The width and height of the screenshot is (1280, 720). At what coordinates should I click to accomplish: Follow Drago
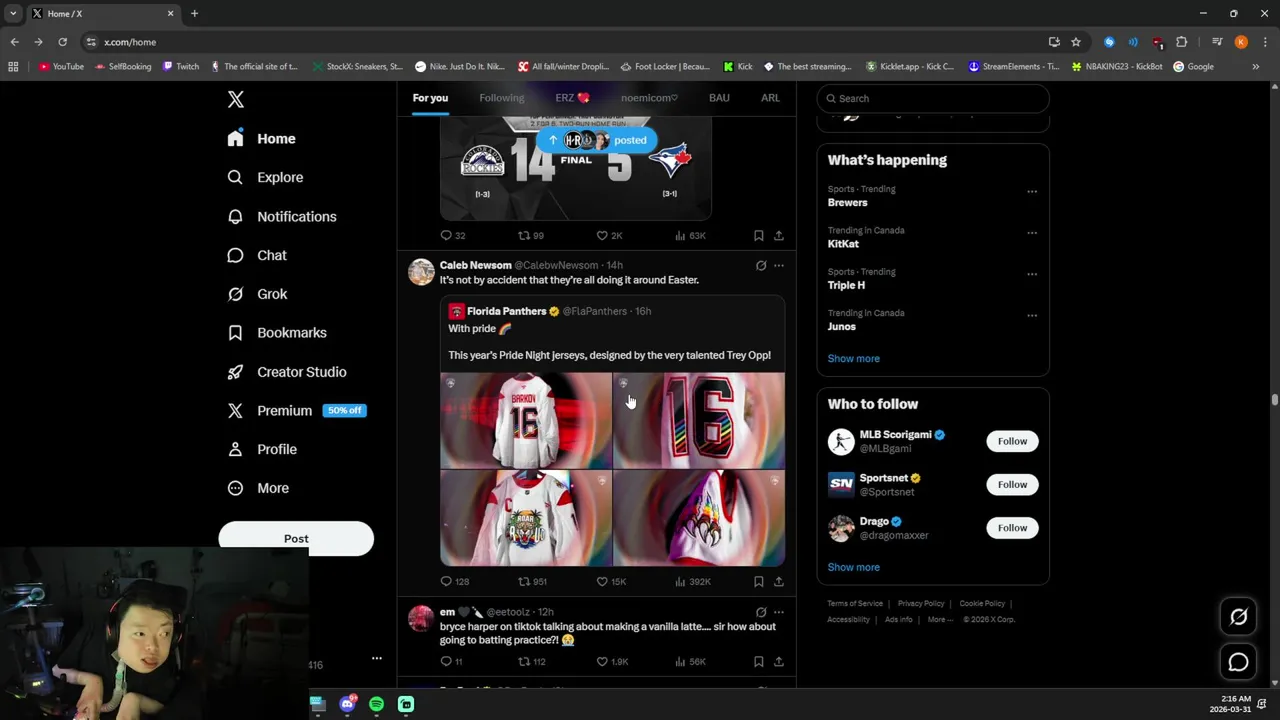click(1012, 527)
